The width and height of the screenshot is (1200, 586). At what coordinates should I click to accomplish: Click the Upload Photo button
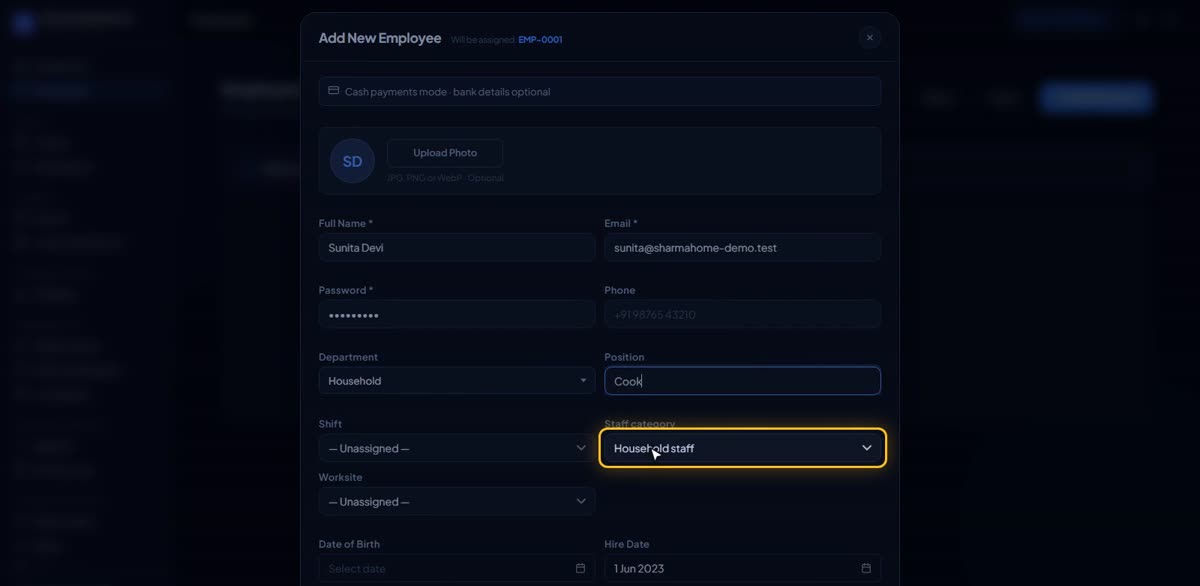[445, 153]
